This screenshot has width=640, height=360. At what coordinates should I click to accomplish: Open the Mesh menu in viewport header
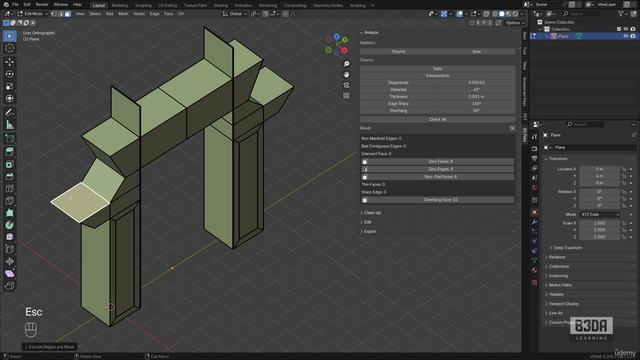click(123, 14)
